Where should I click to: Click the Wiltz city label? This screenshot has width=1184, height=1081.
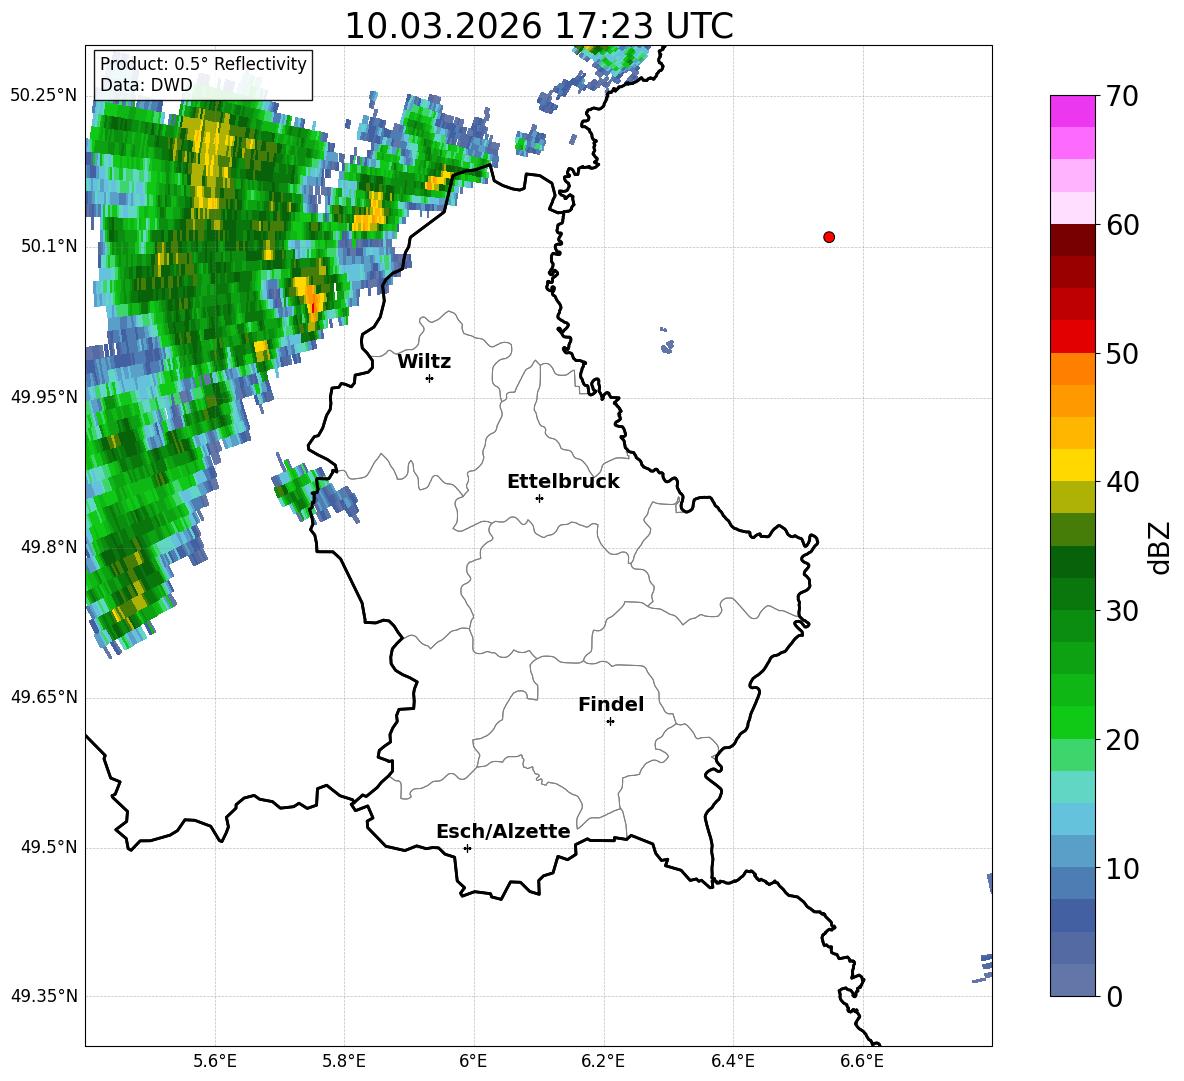pyautogui.click(x=424, y=362)
